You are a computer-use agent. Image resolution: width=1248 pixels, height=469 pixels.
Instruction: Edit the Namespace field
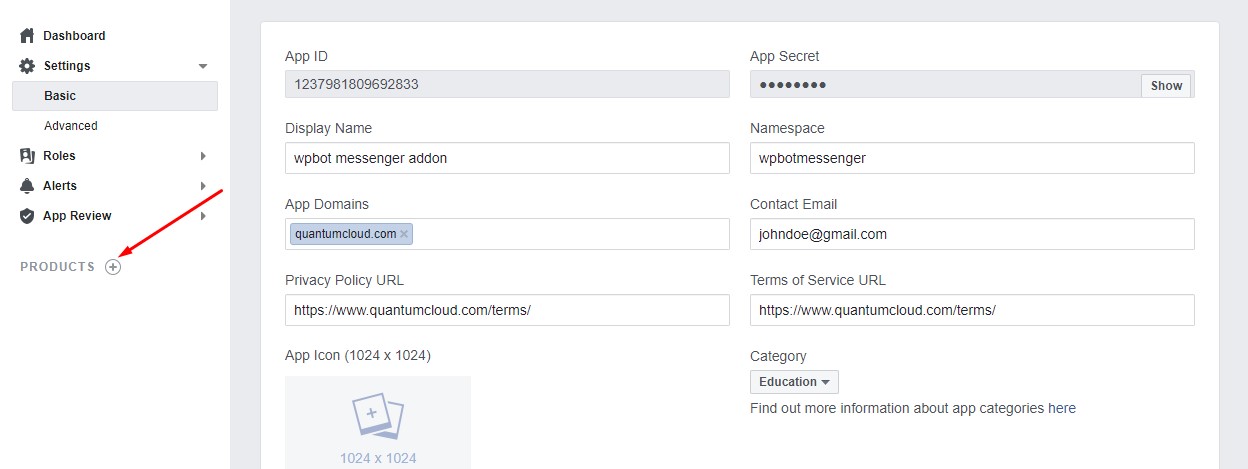(972, 158)
